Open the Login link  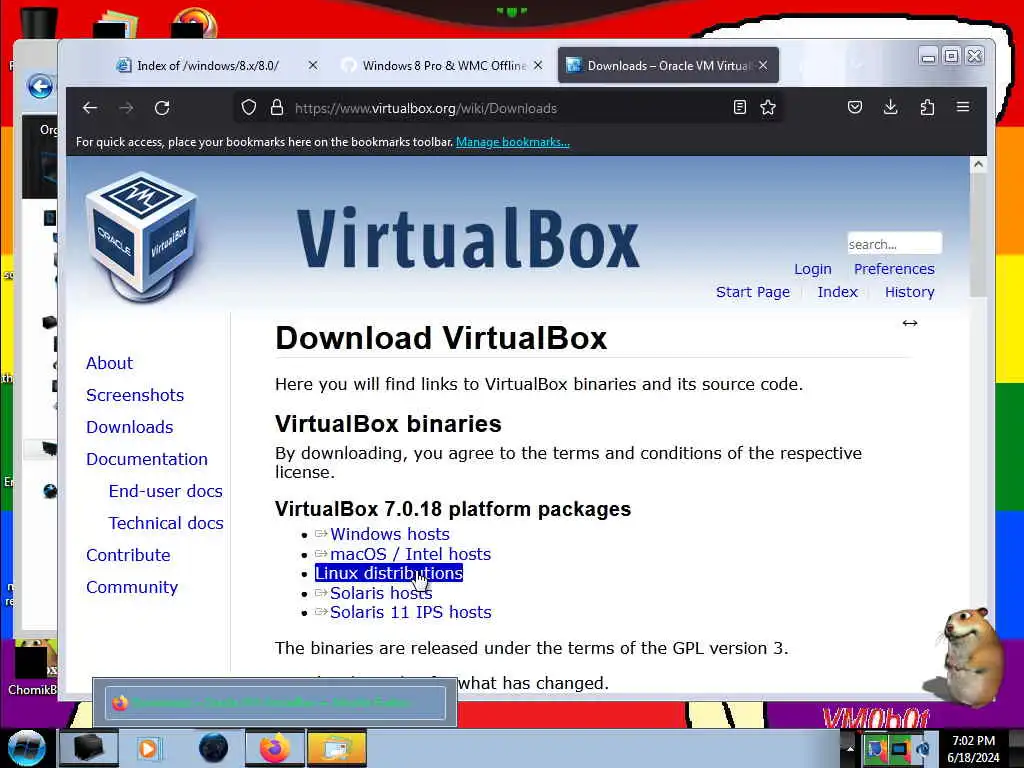[812, 269]
